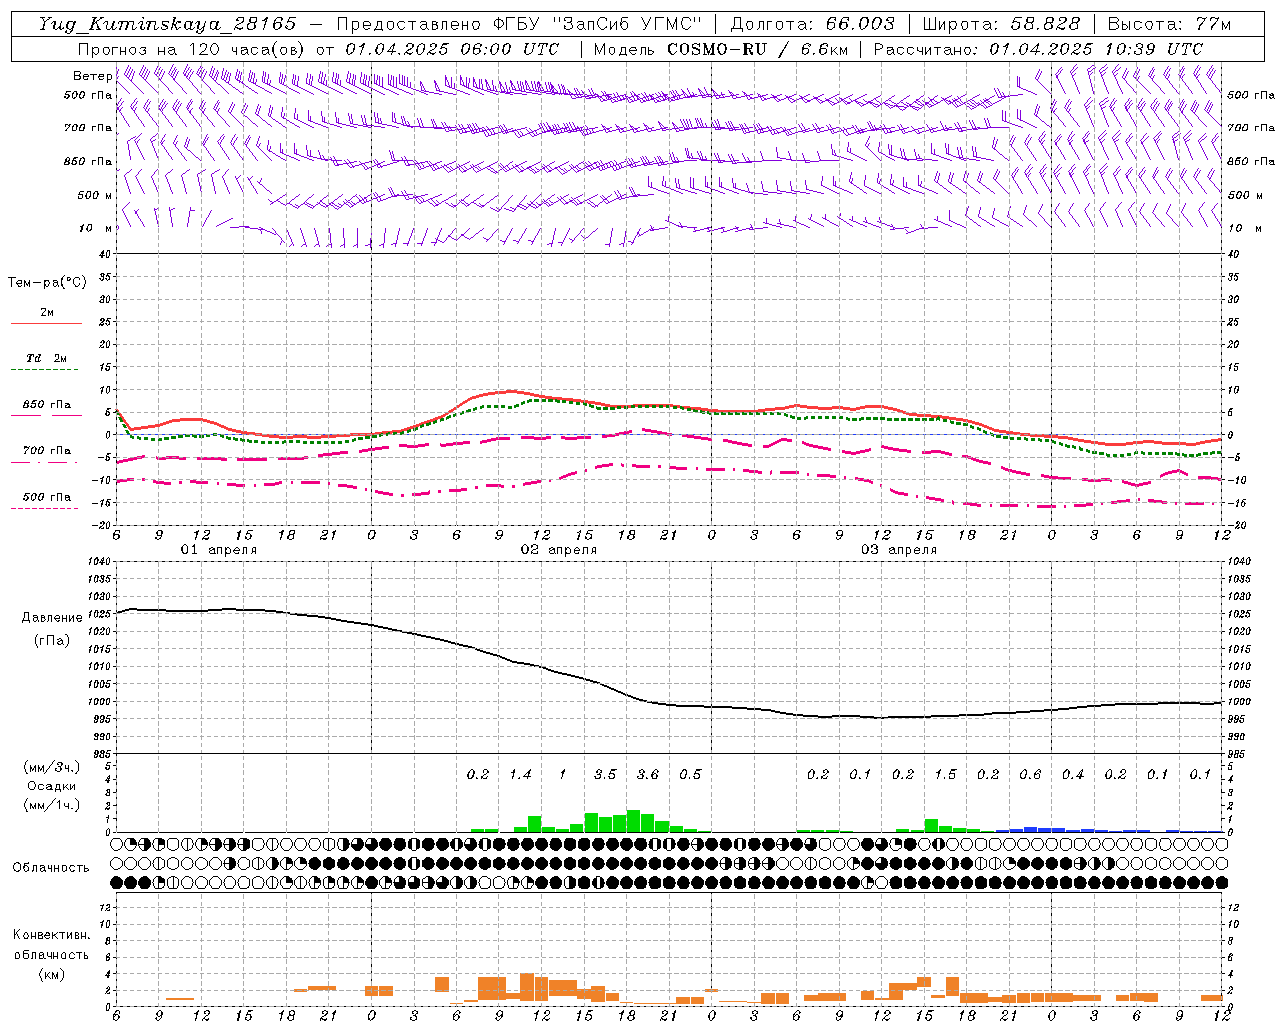Click the (мм/1ч.) hourly precipitation label

pyautogui.click(x=51, y=805)
